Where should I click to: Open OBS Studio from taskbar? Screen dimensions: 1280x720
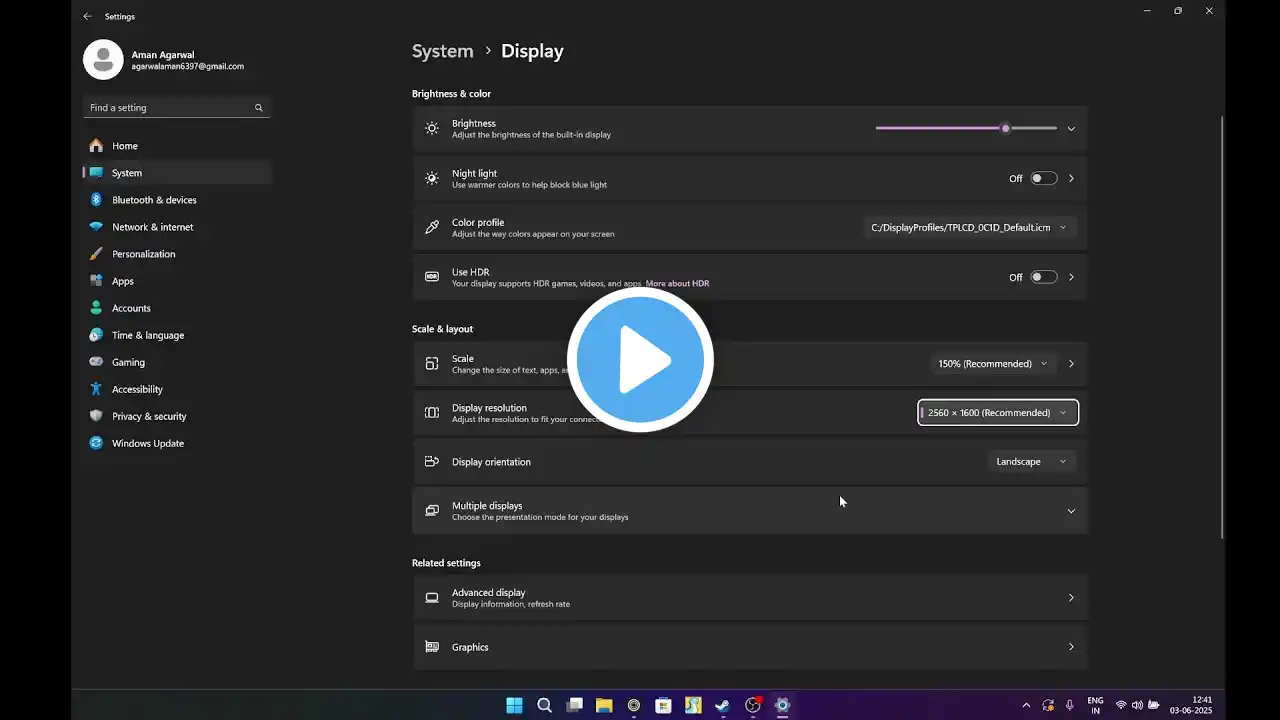pos(753,705)
